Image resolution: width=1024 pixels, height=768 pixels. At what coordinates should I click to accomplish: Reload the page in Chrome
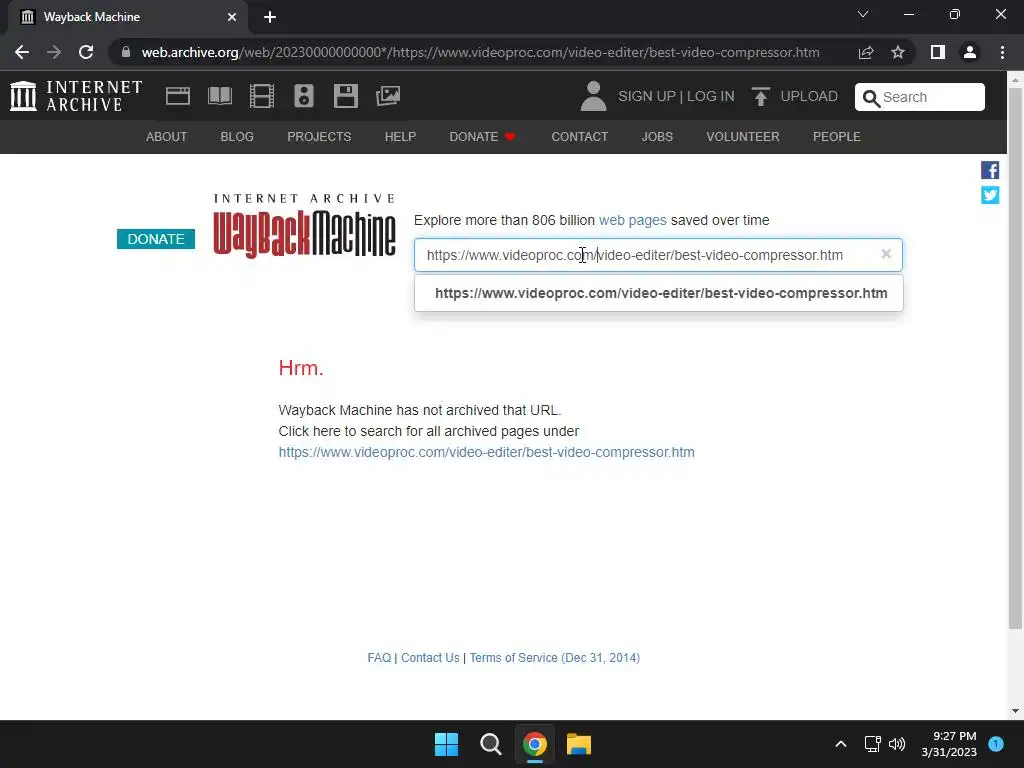86,52
